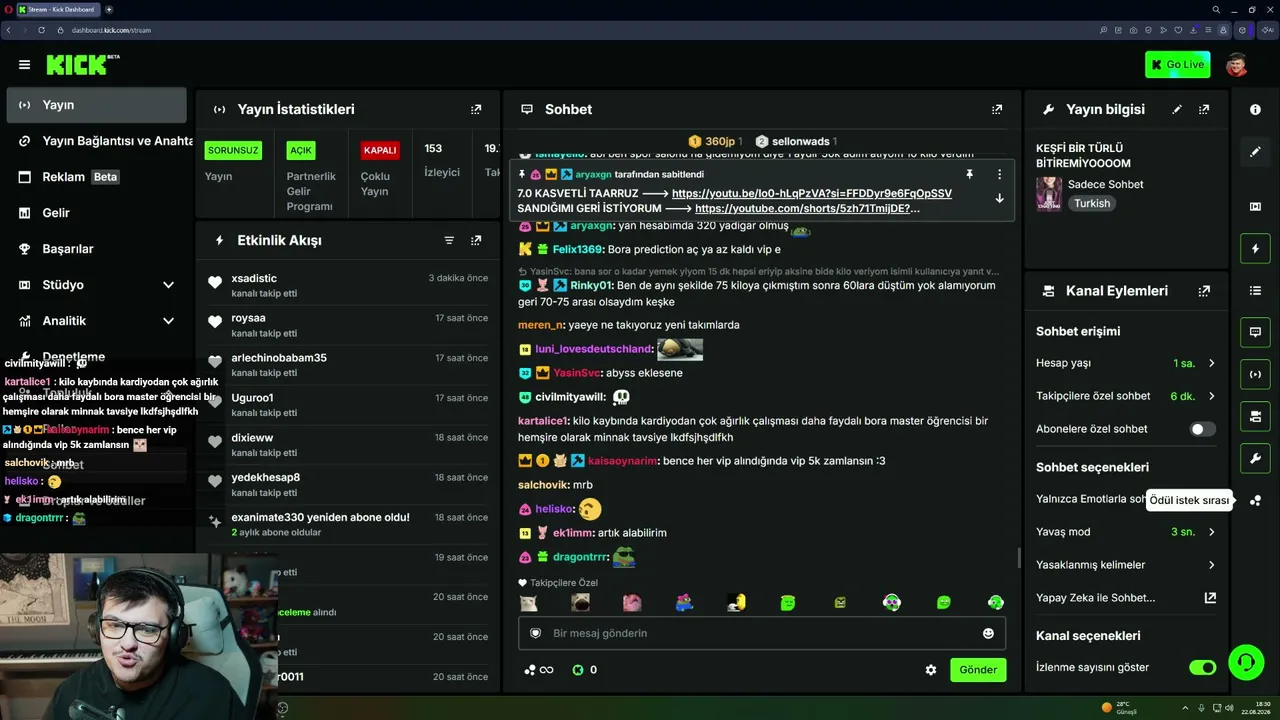Click the 153 İzleyici viewer count
The image size is (1280, 720).
tap(442, 160)
